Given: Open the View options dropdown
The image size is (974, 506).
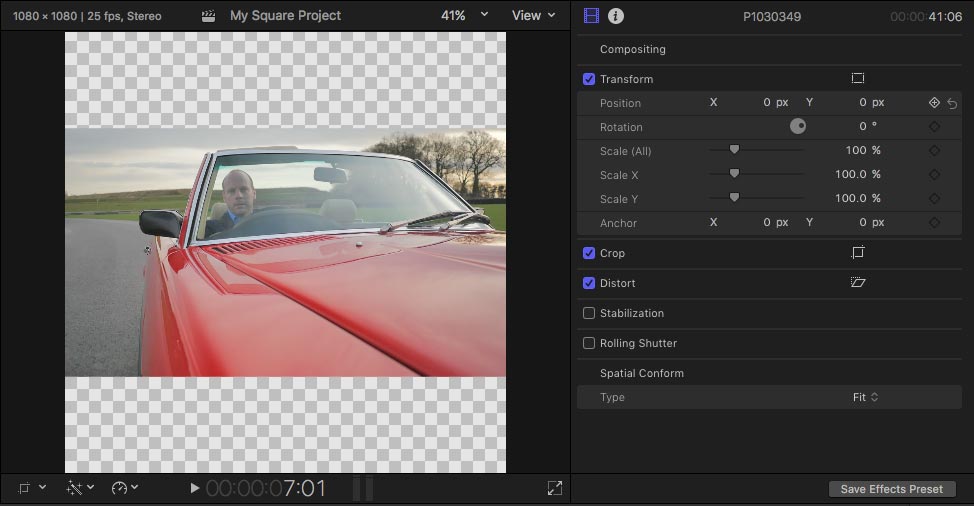Looking at the screenshot, I should point(533,16).
